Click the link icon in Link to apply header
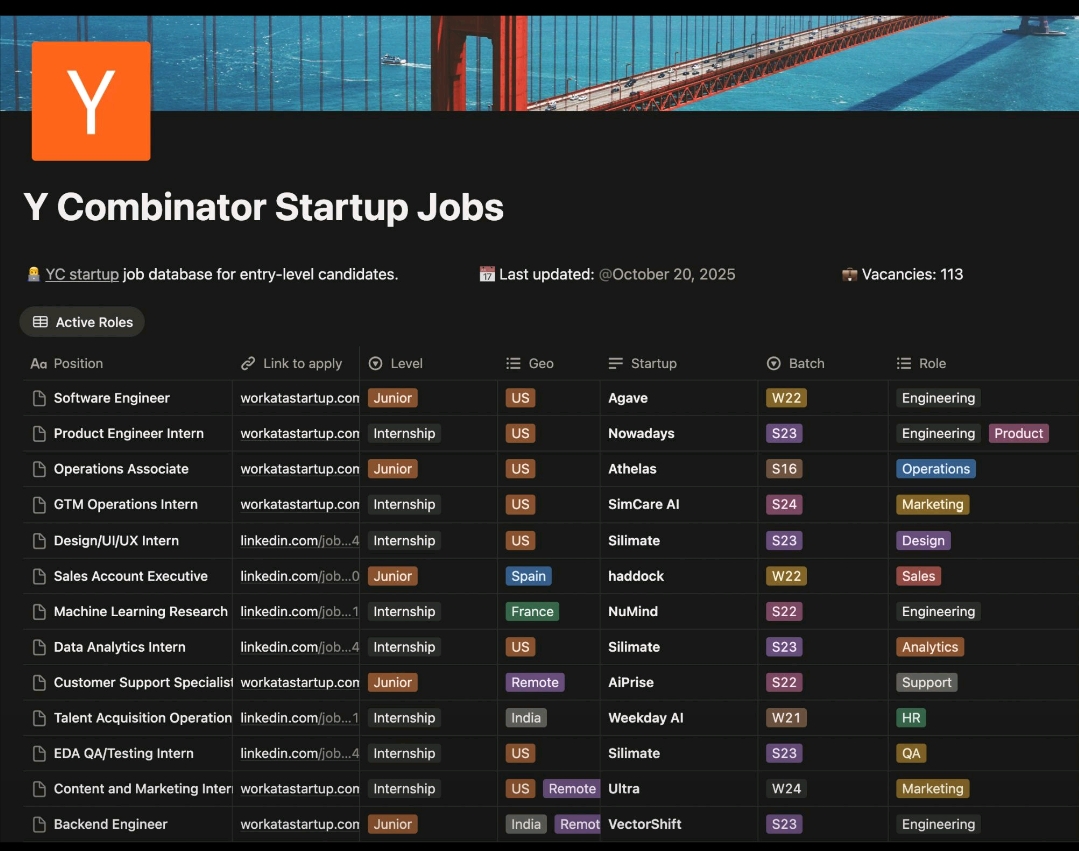Image resolution: width=1079 pixels, height=851 pixels. point(248,364)
